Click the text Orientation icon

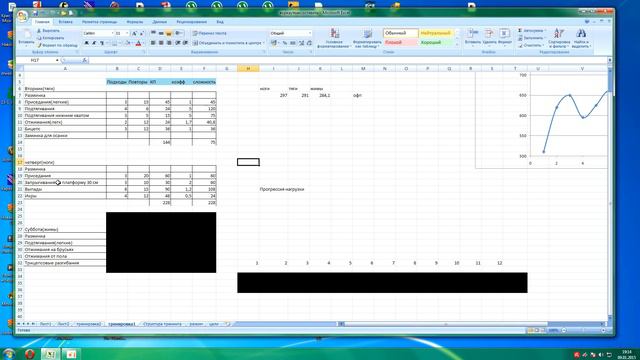coord(179,33)
